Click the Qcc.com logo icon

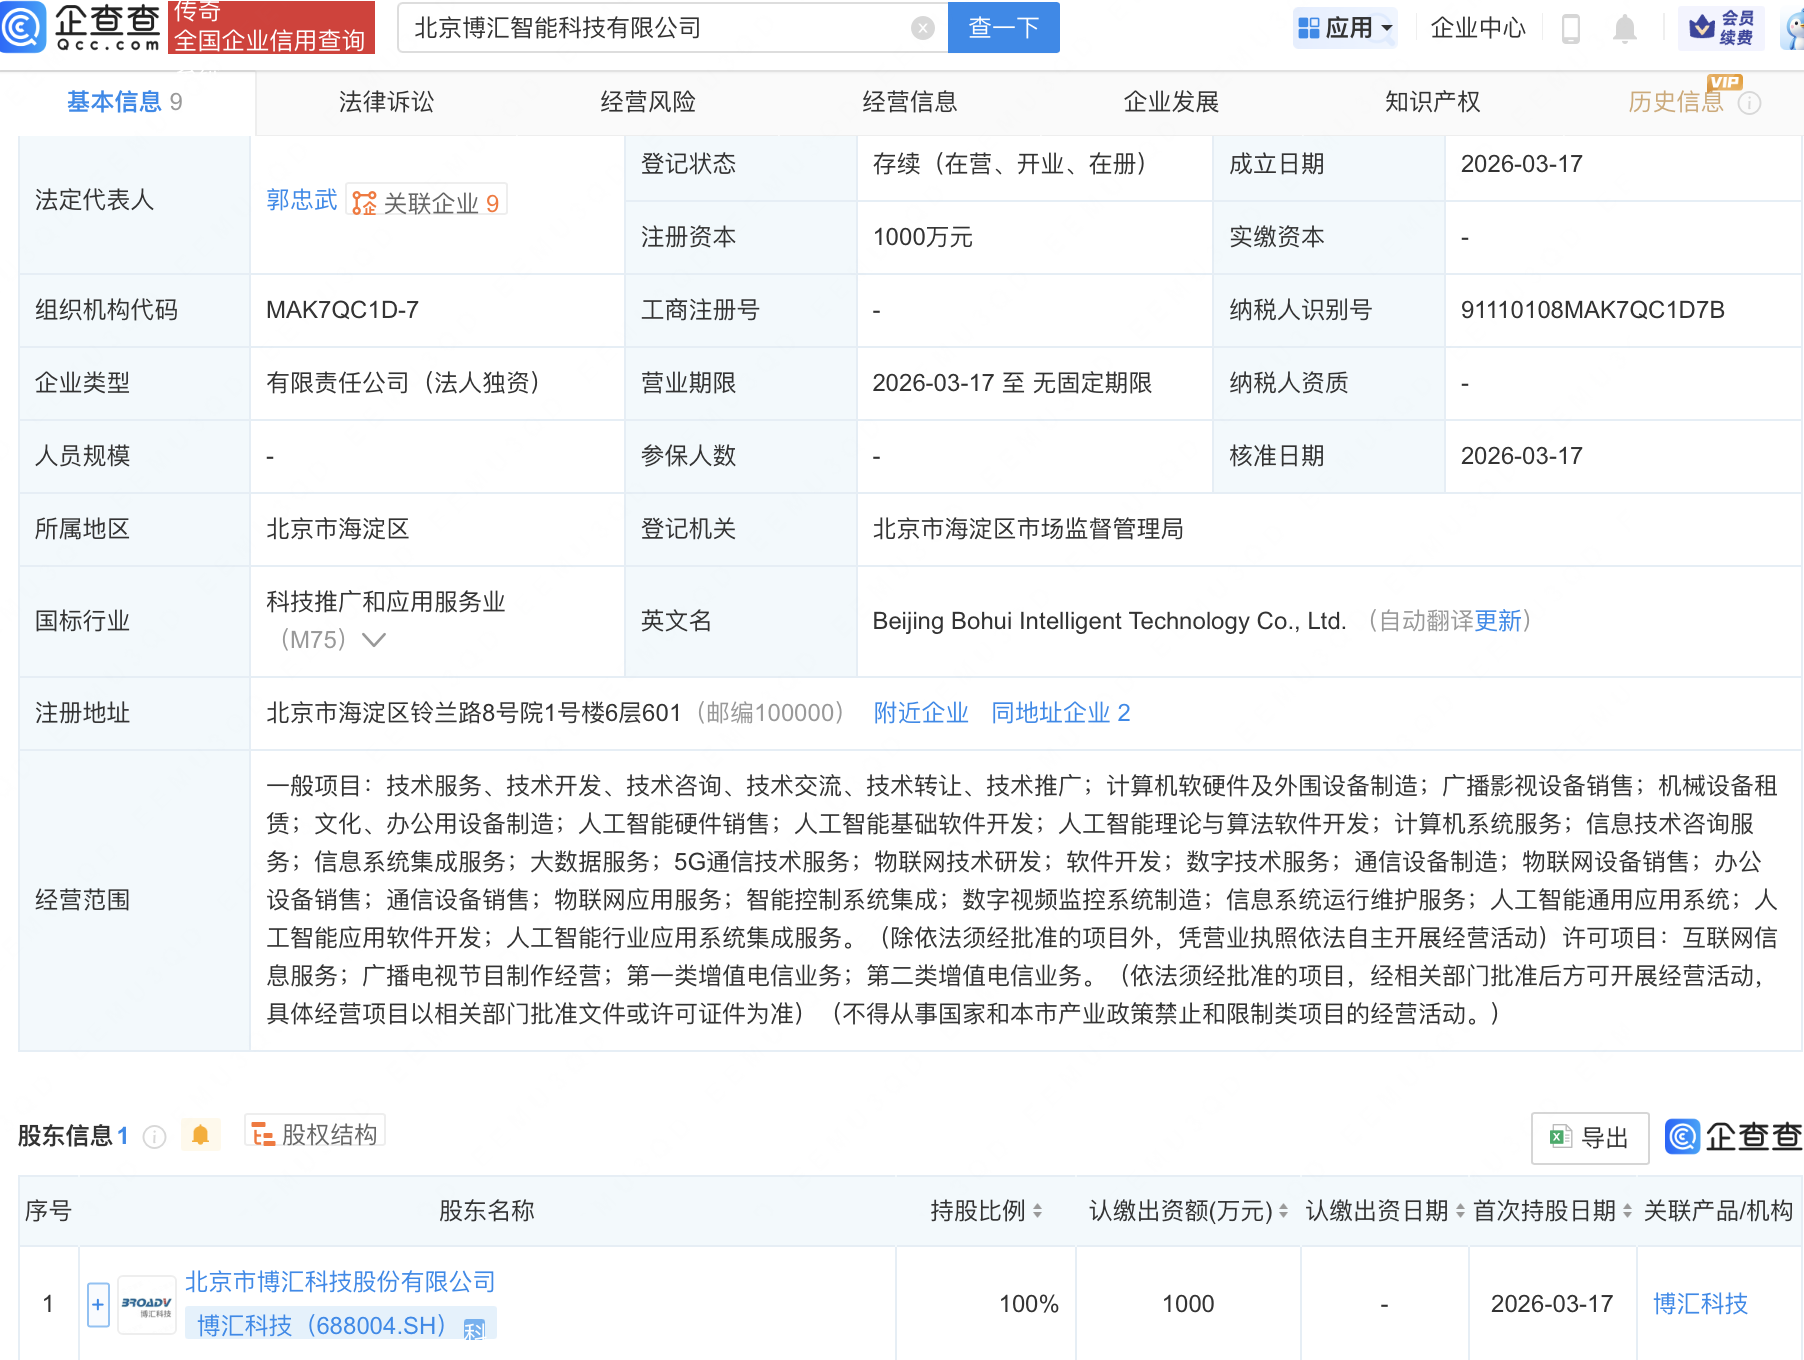25,28
